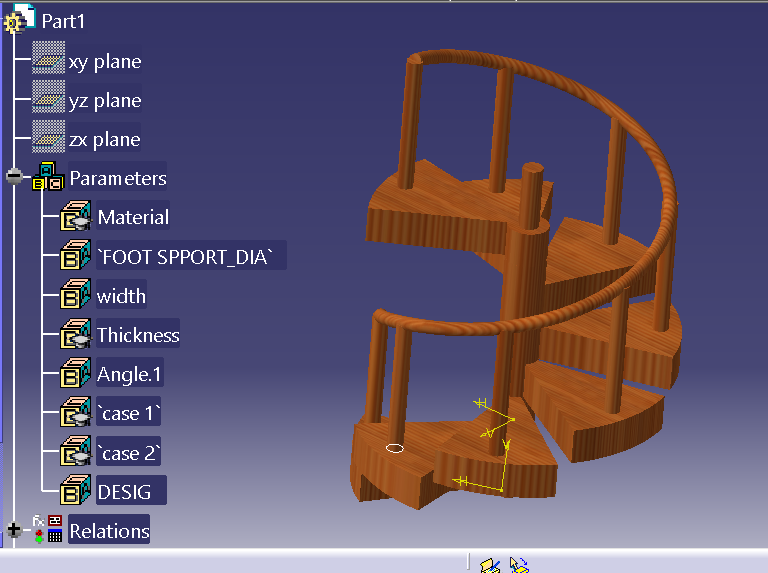Collapse the Parameters node
This screenshot has height=573, width=768.
(x=15, y=176)
